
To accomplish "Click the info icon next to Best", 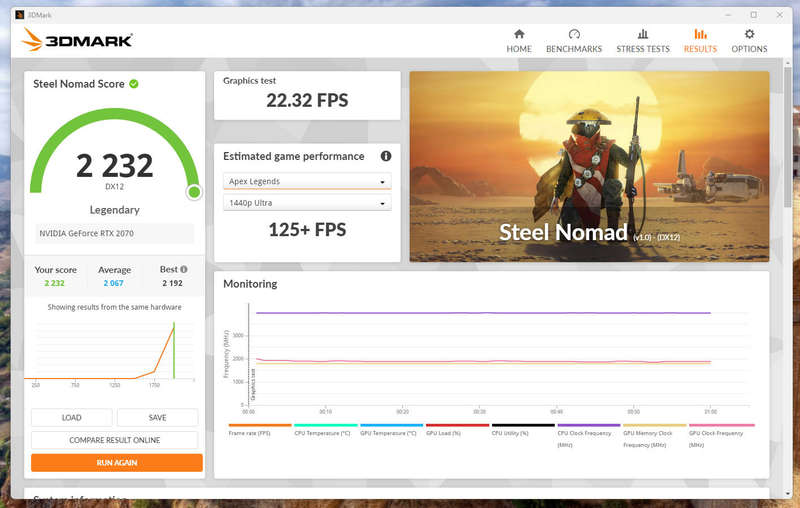I will [x=184, y=269].
